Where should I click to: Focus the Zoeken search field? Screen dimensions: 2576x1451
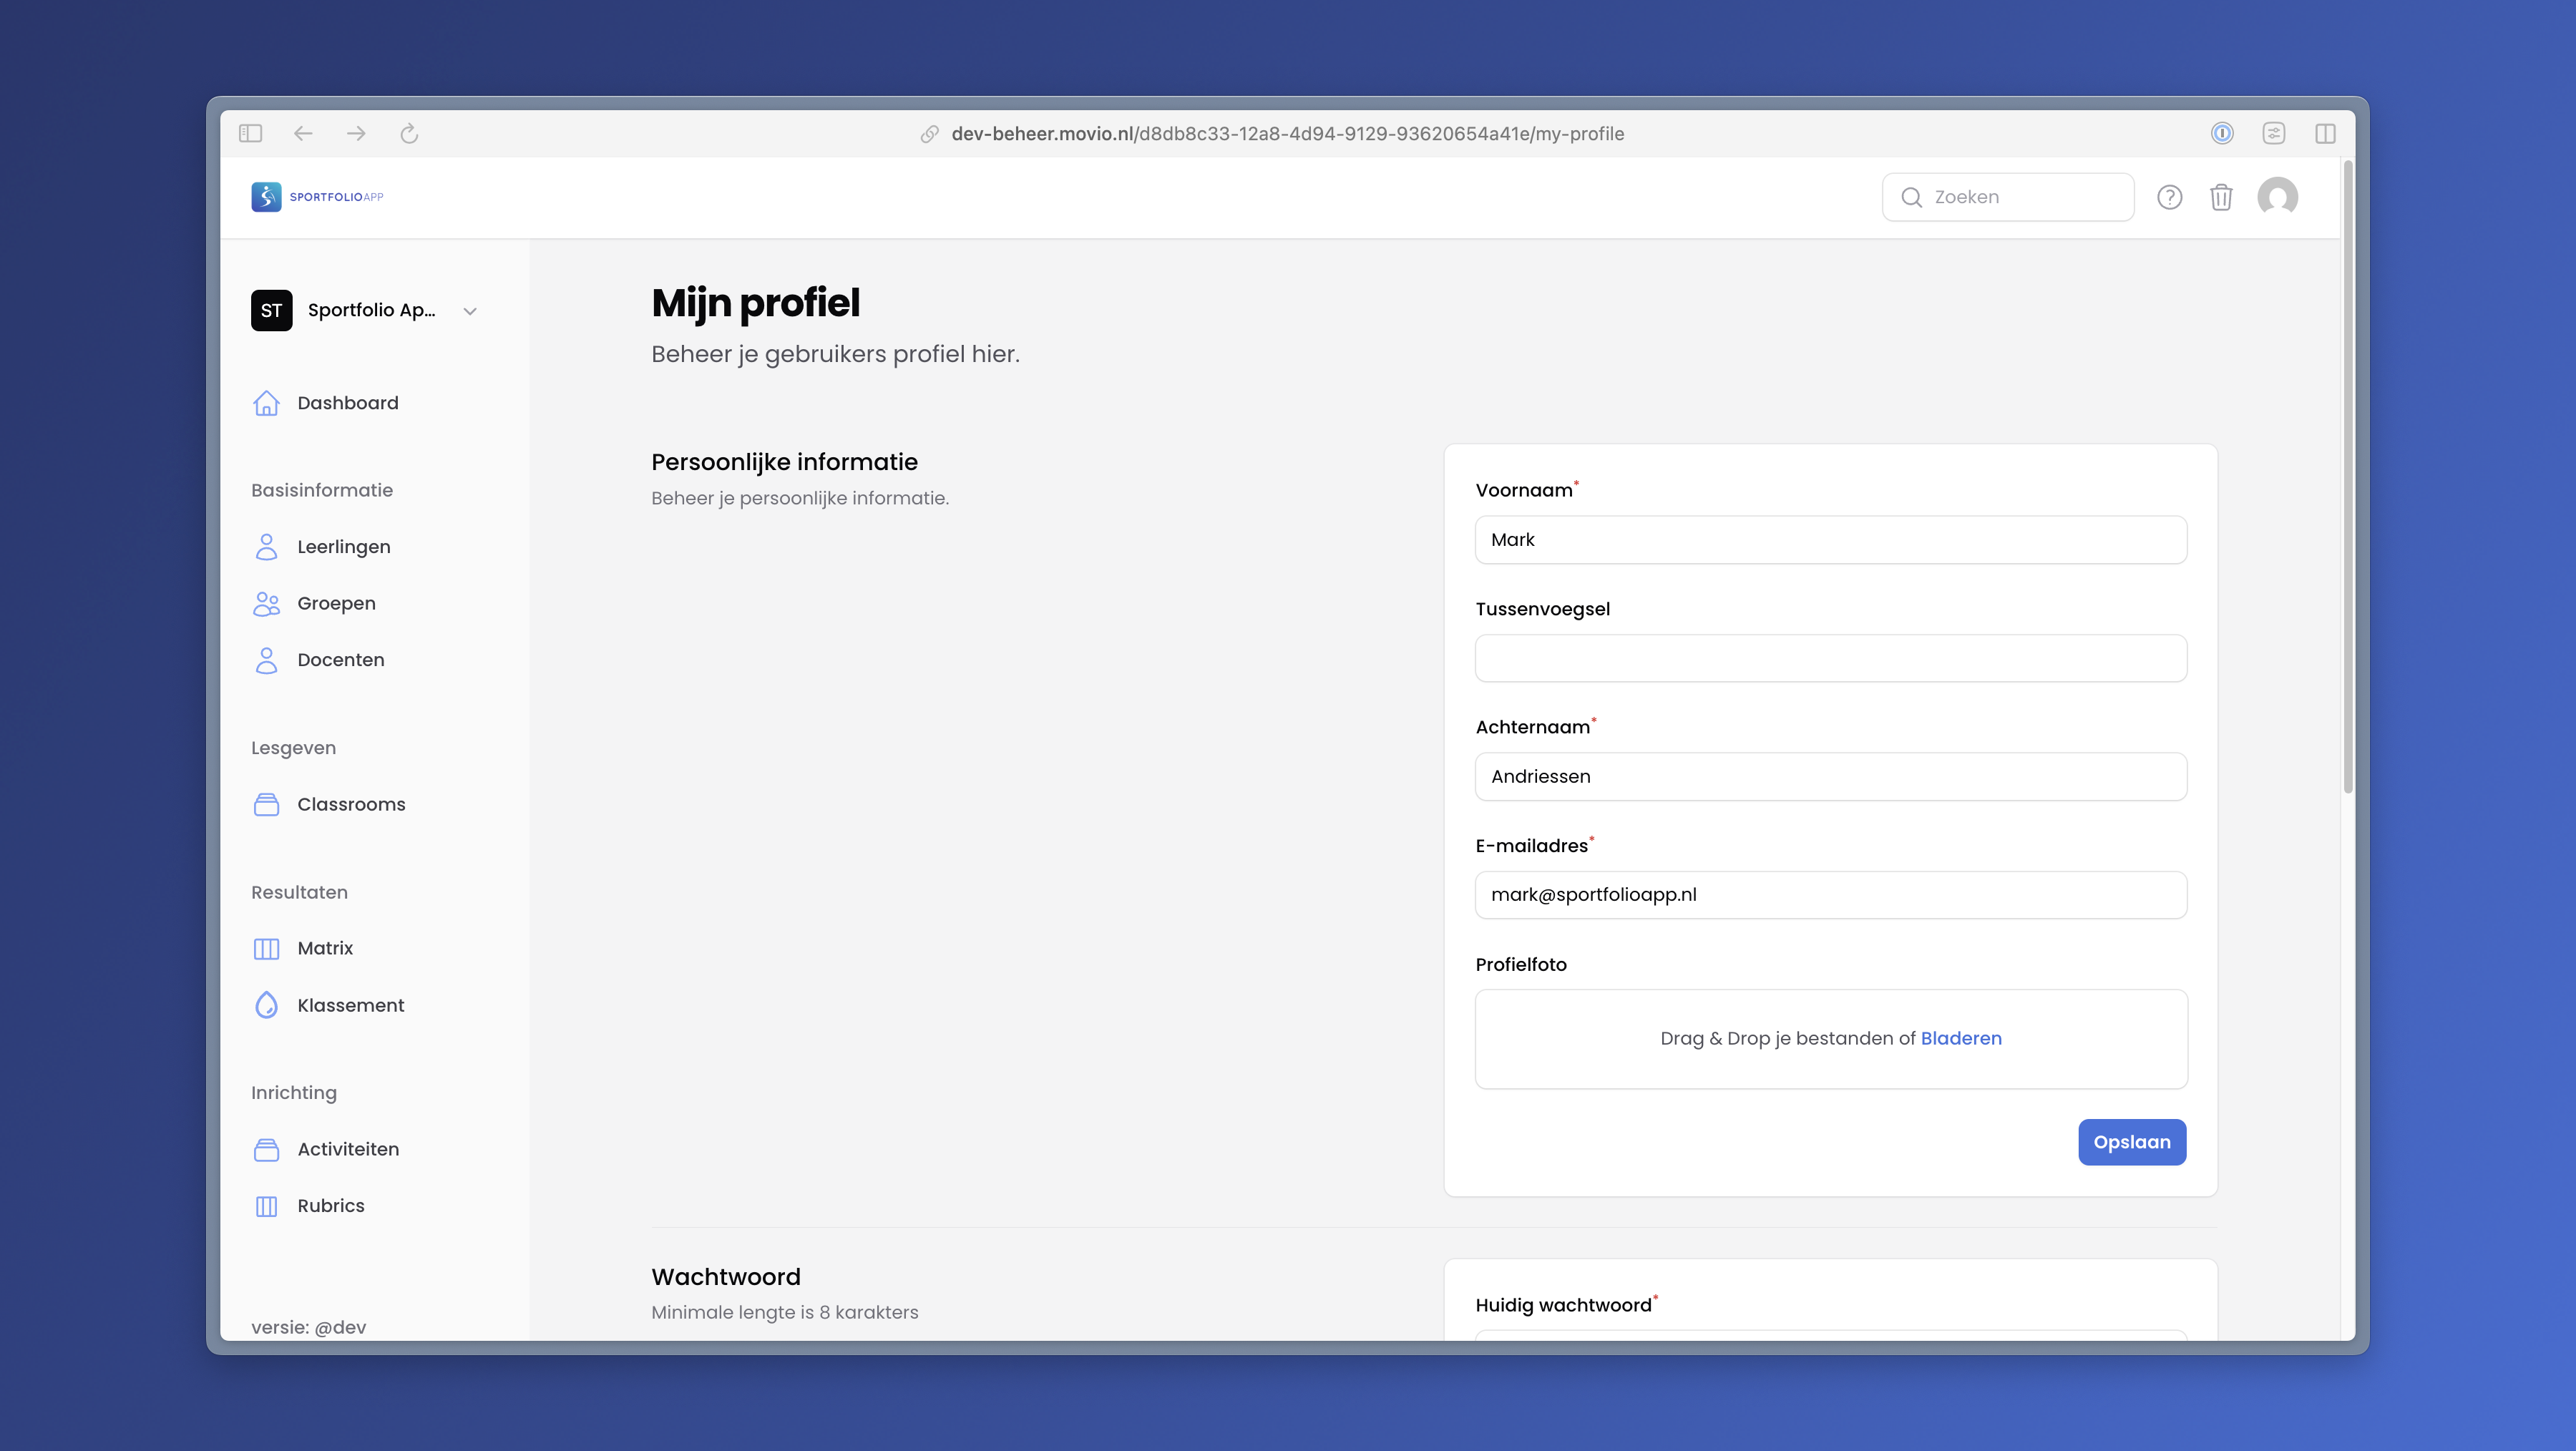click(2007, 197)
